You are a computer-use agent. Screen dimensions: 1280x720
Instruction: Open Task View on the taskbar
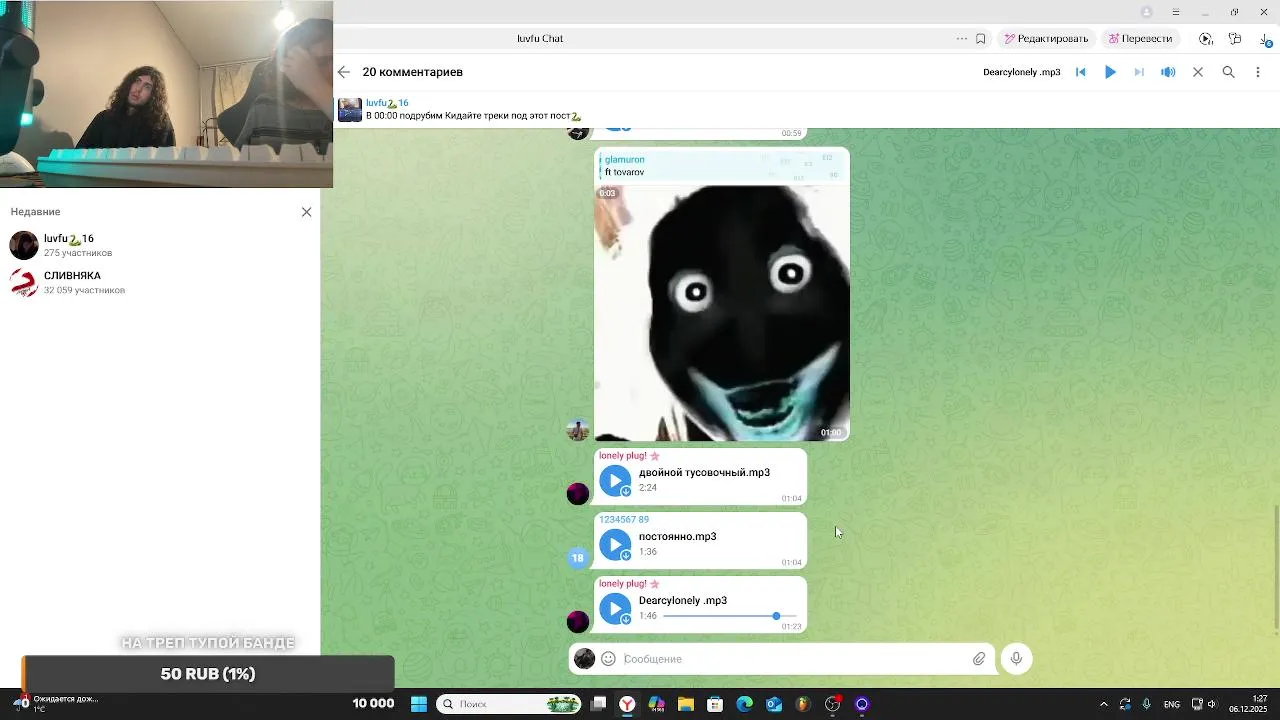coord(598,704)
